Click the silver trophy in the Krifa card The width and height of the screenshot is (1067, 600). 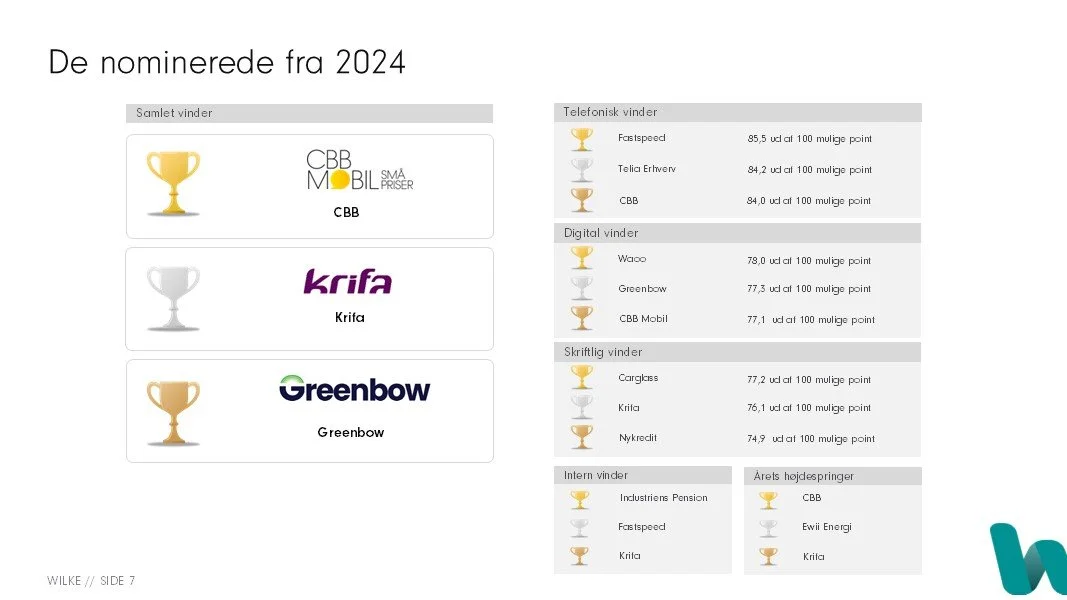[x=174, y=299]
